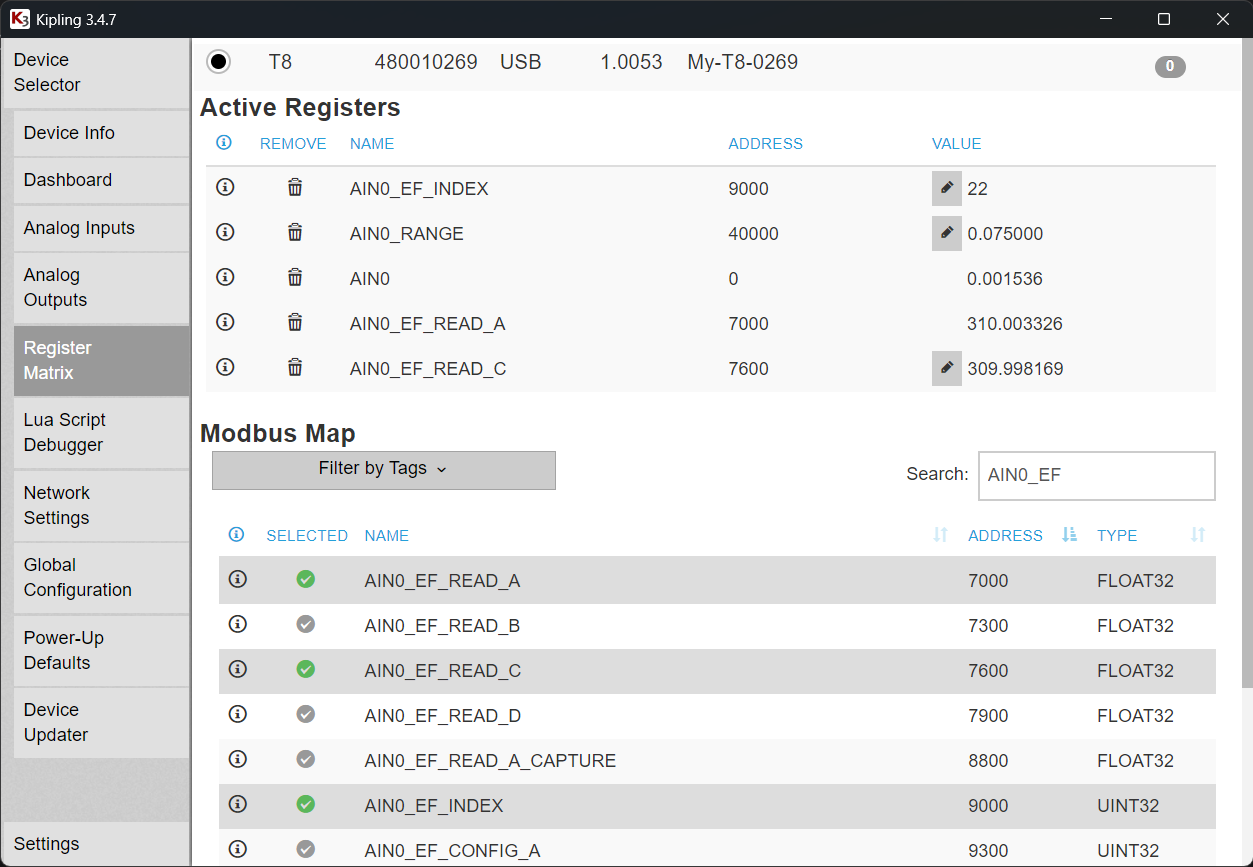Click Modbus Map header info icon
Screen dimensions: 1253x867
click(x=236, y=535)
